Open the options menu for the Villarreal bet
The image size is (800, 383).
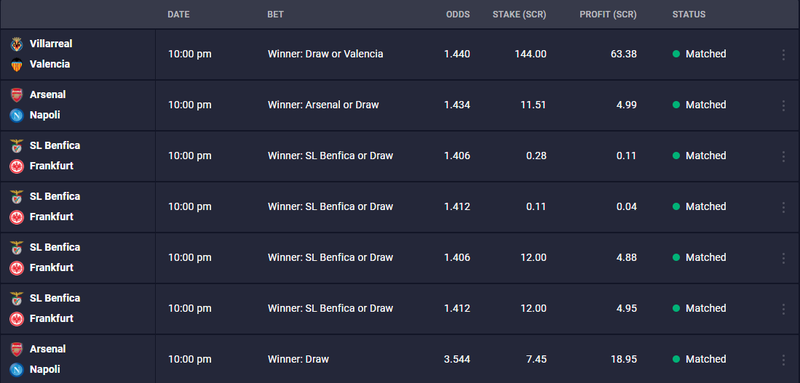[784, 55]
